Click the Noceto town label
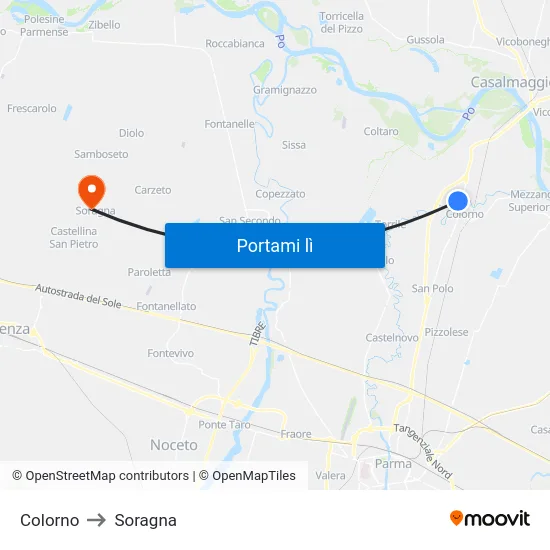This screenshot has width=550, height=550. [174, 445]
